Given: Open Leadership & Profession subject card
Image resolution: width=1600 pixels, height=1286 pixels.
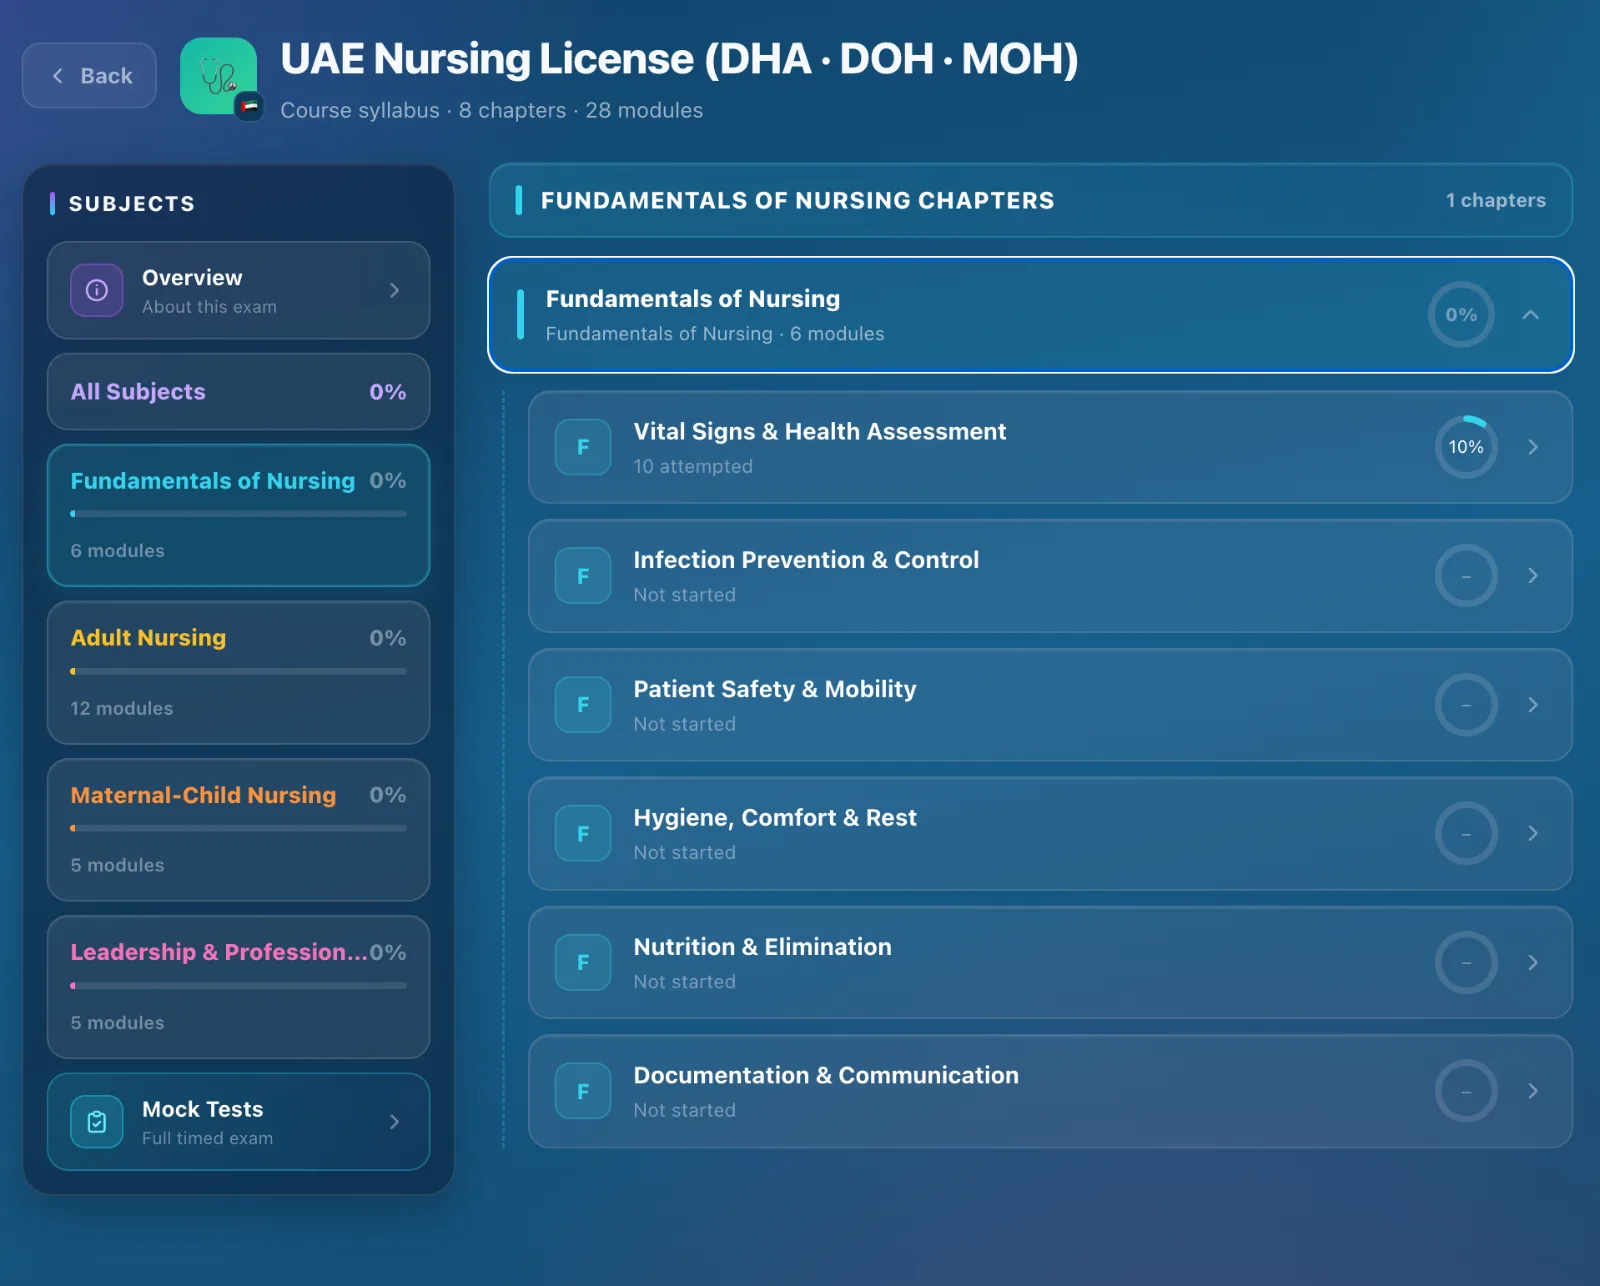Looking at the screenshot, I should click(x=238, y=987).
